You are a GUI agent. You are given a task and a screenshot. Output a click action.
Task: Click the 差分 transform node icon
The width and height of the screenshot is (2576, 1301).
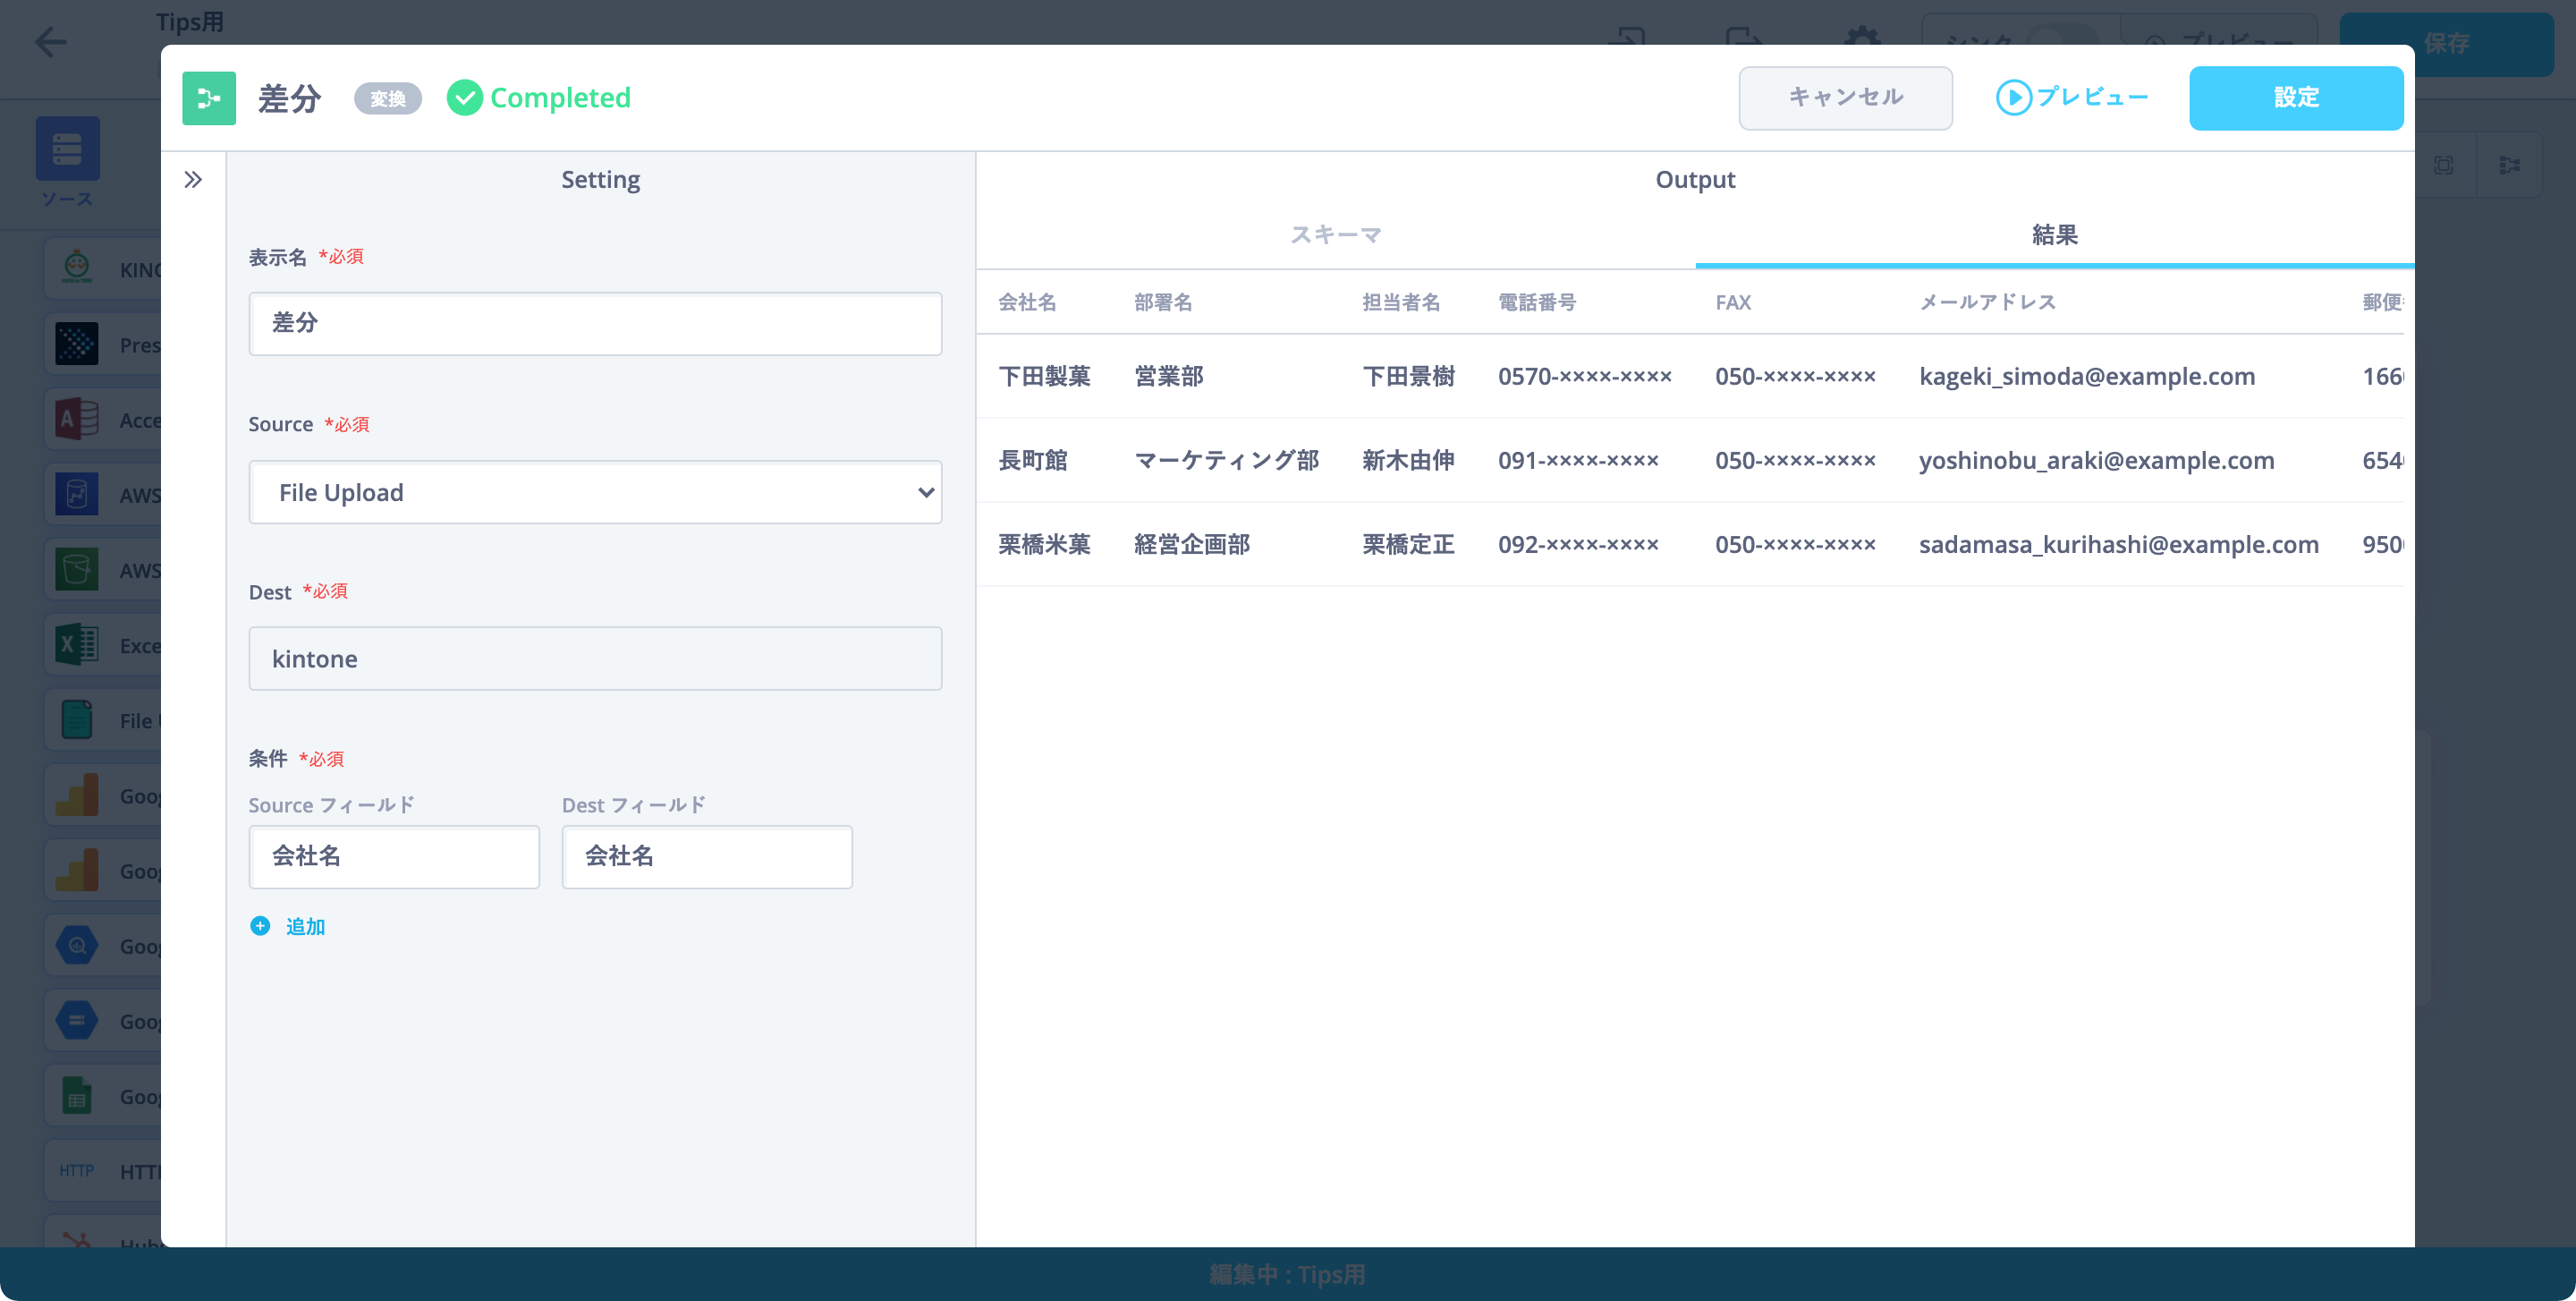pos(209,98)
